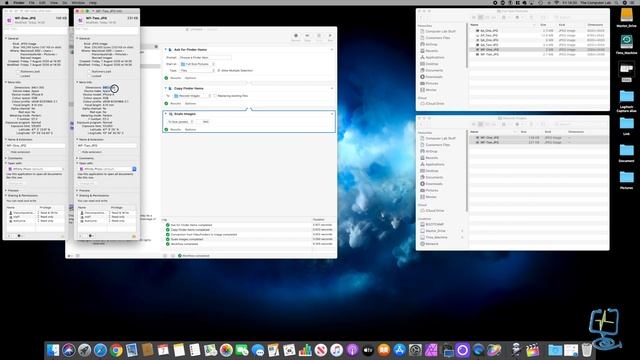Remove the Ask for Finder Items action
Screen dimensions: 640x360
(332, 49)
